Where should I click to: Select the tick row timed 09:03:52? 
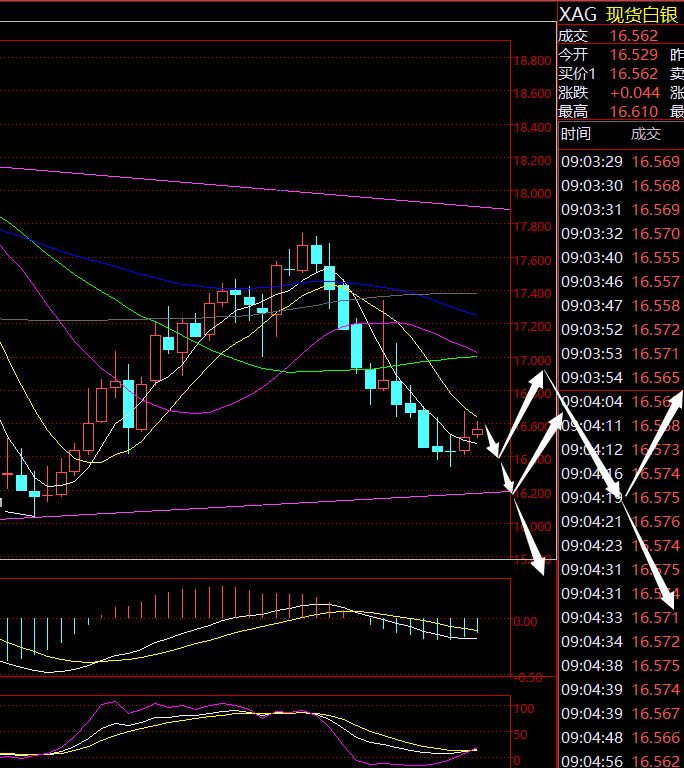coord(621,330)
